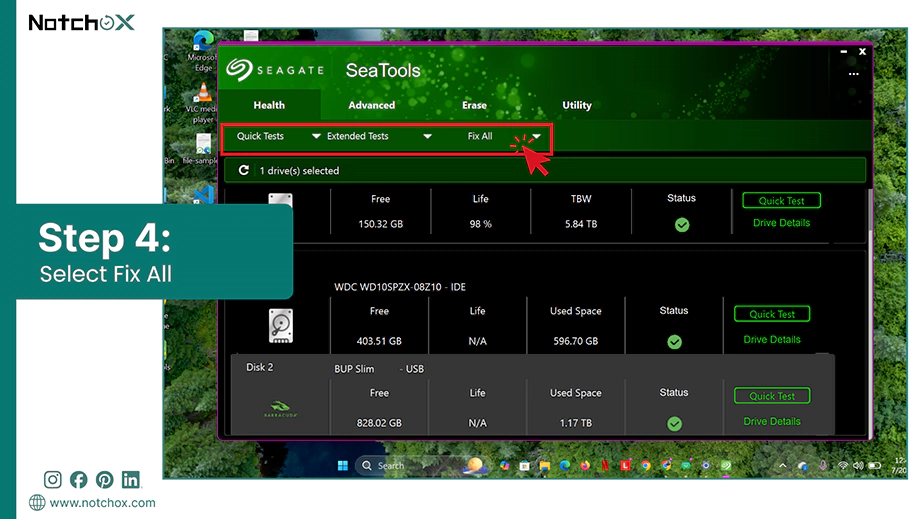Screen dimensions: 922x519
Task: Open Wi-Fi network tray icon
Action: (x=843, y=466)
